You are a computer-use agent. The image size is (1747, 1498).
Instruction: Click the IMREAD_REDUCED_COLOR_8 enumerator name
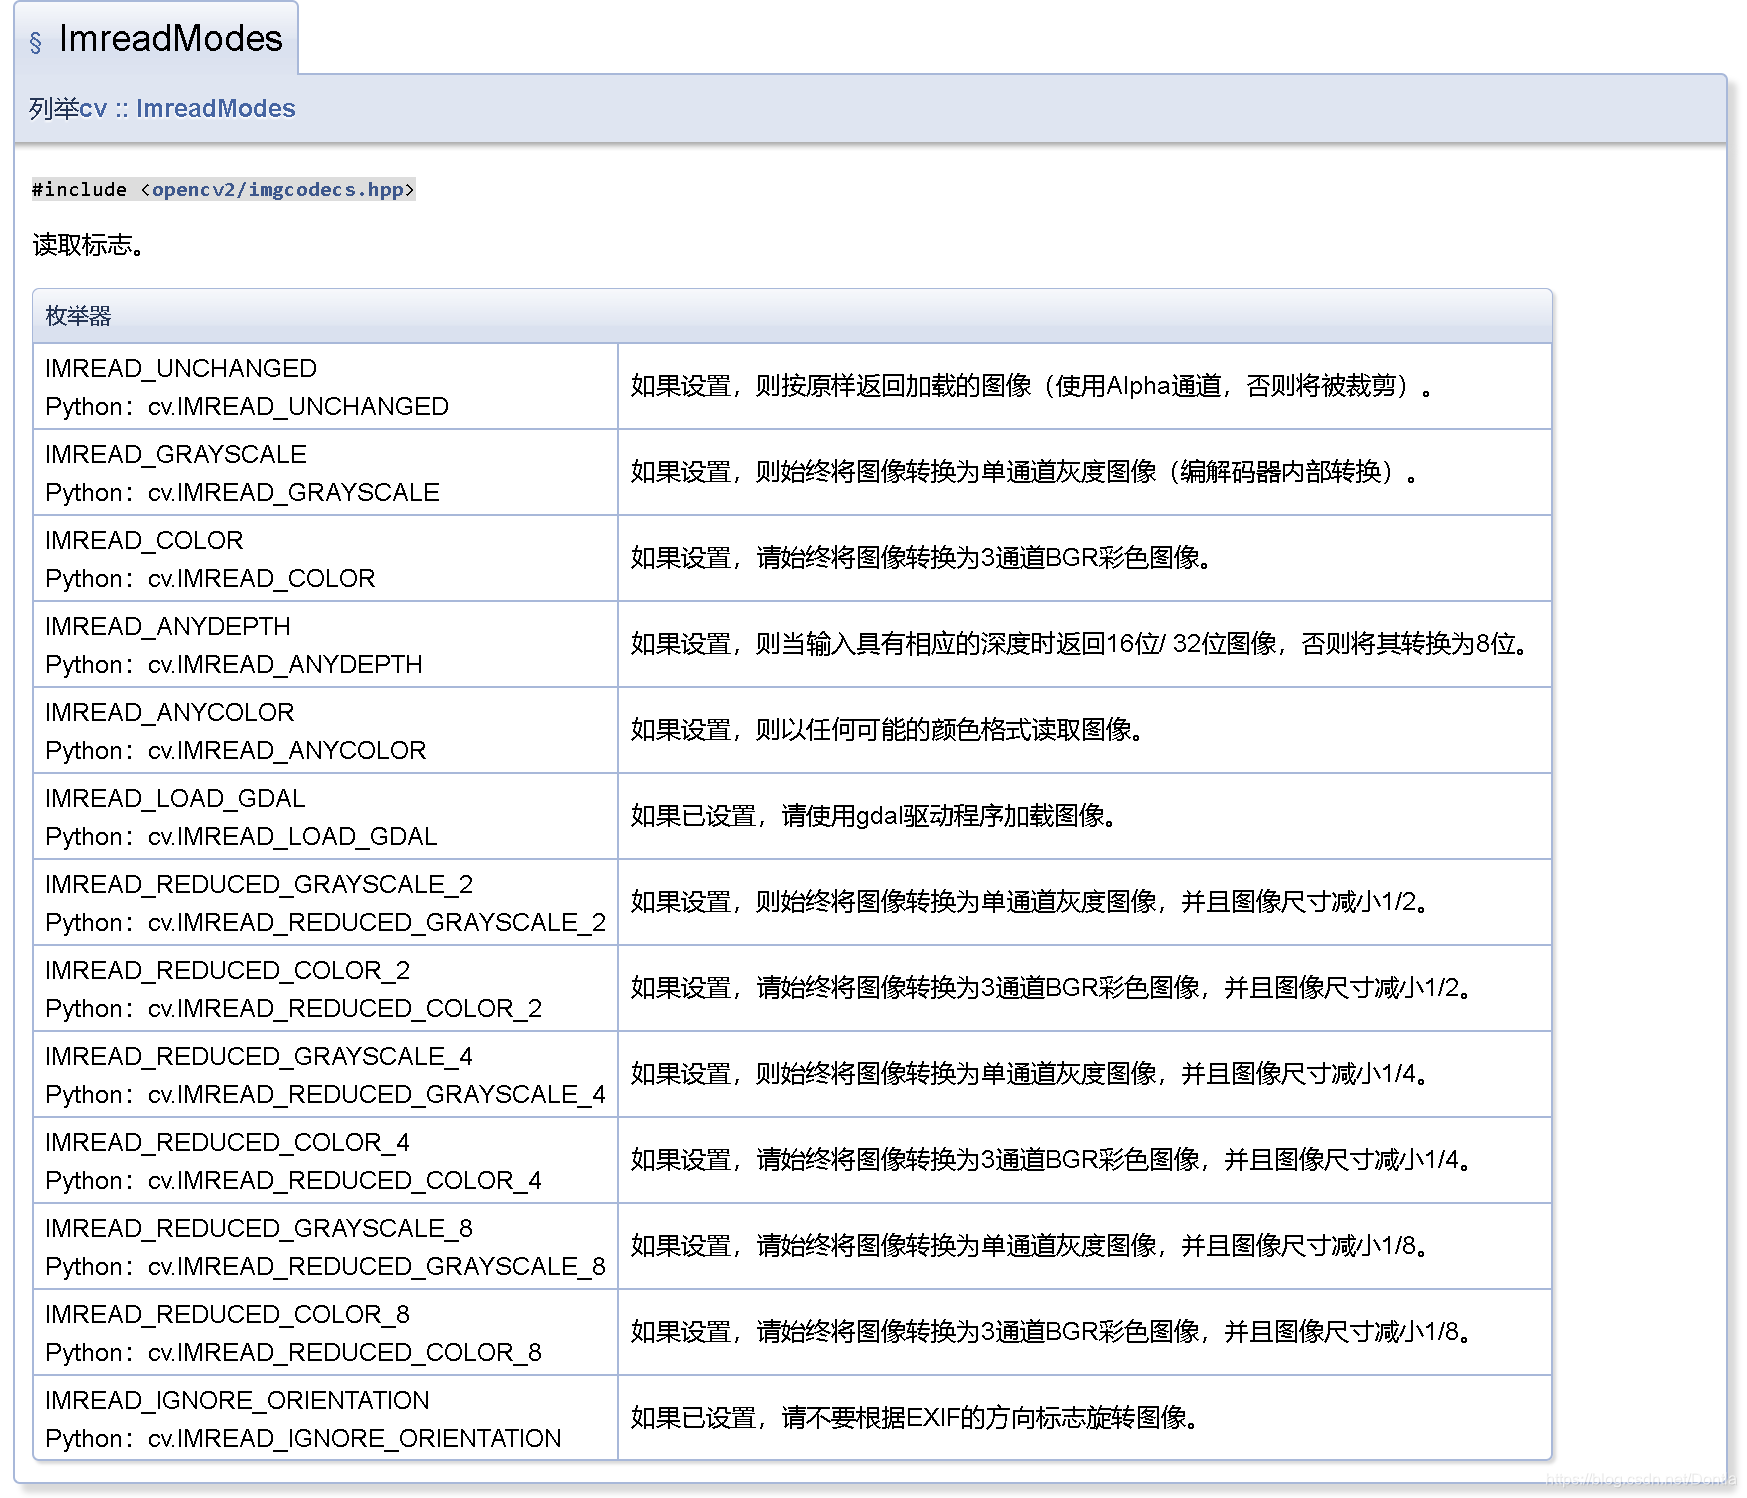[x=228, y=1314]
